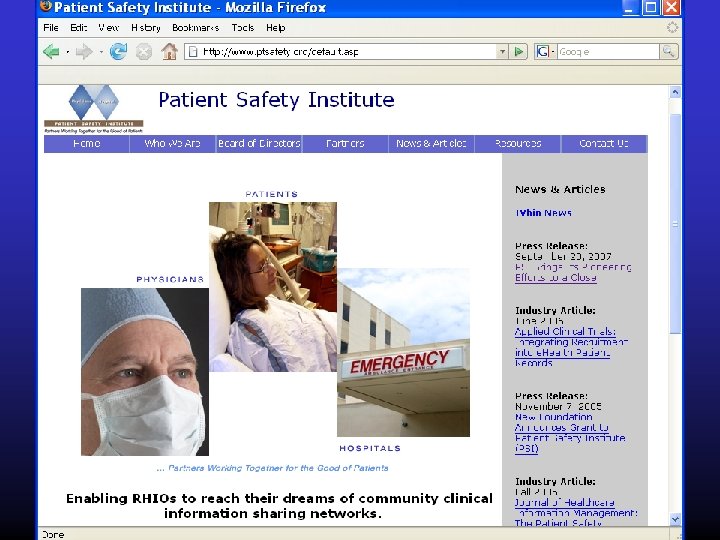720x540 pixels.
Task: Click the News & Articles sidebar heading
Action: (x=560, y=189)
